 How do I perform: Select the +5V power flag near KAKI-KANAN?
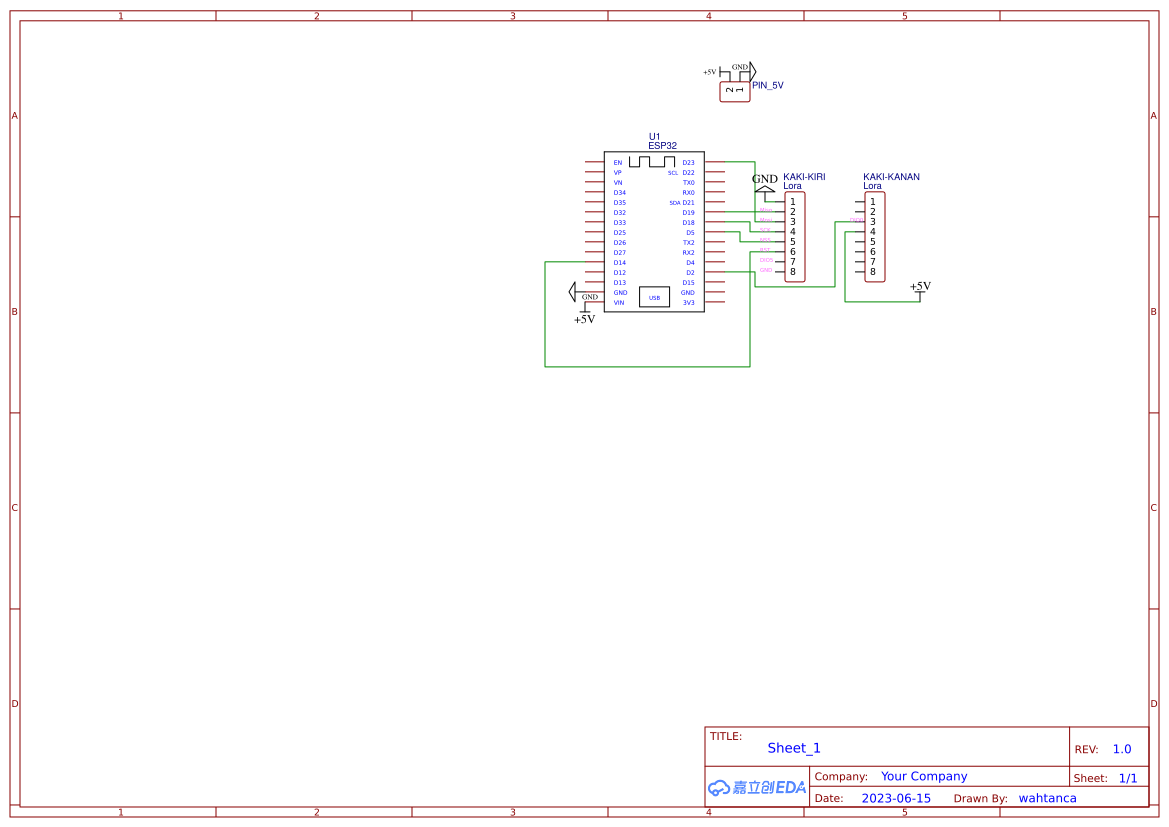(x=920, y=286)
